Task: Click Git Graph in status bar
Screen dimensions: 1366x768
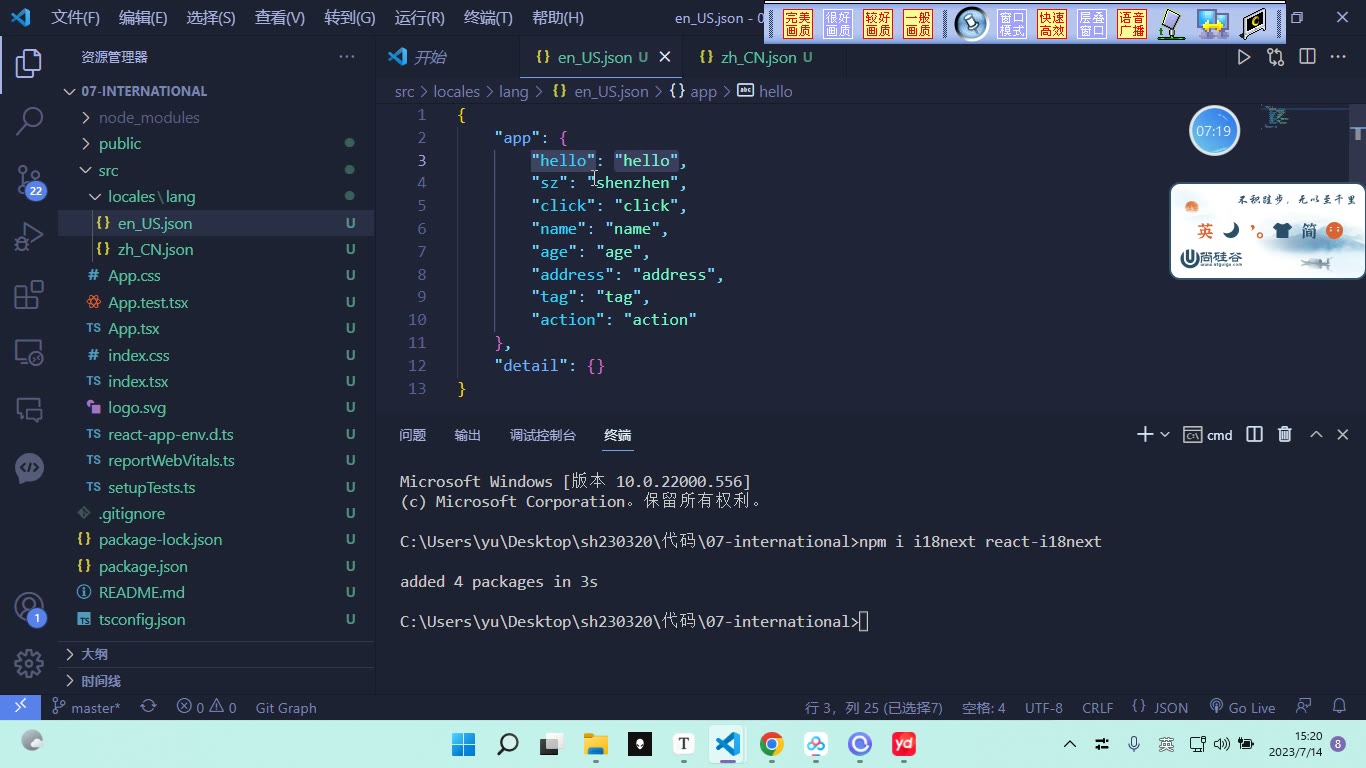Action: tap(286, 707)
